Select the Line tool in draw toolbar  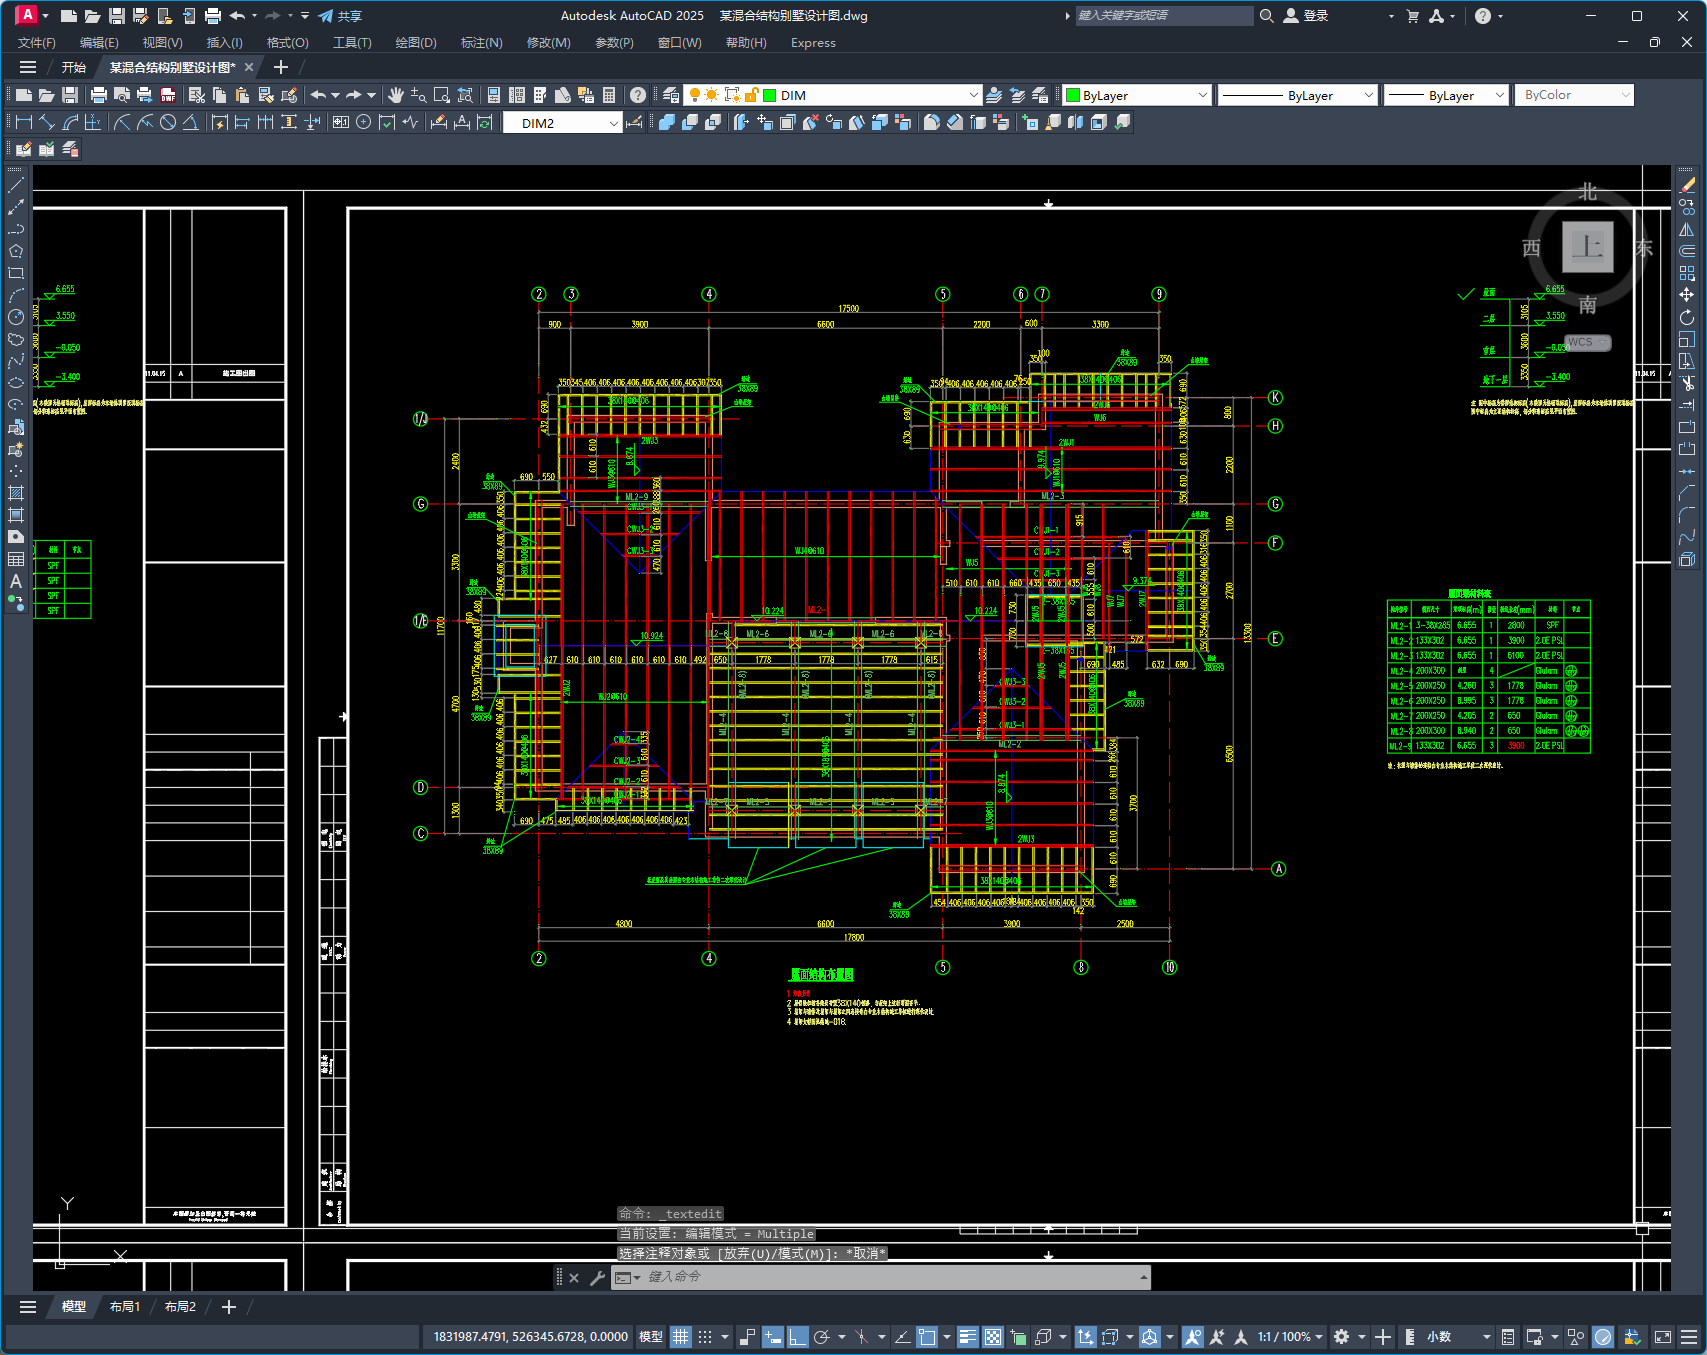click(16, 186)
